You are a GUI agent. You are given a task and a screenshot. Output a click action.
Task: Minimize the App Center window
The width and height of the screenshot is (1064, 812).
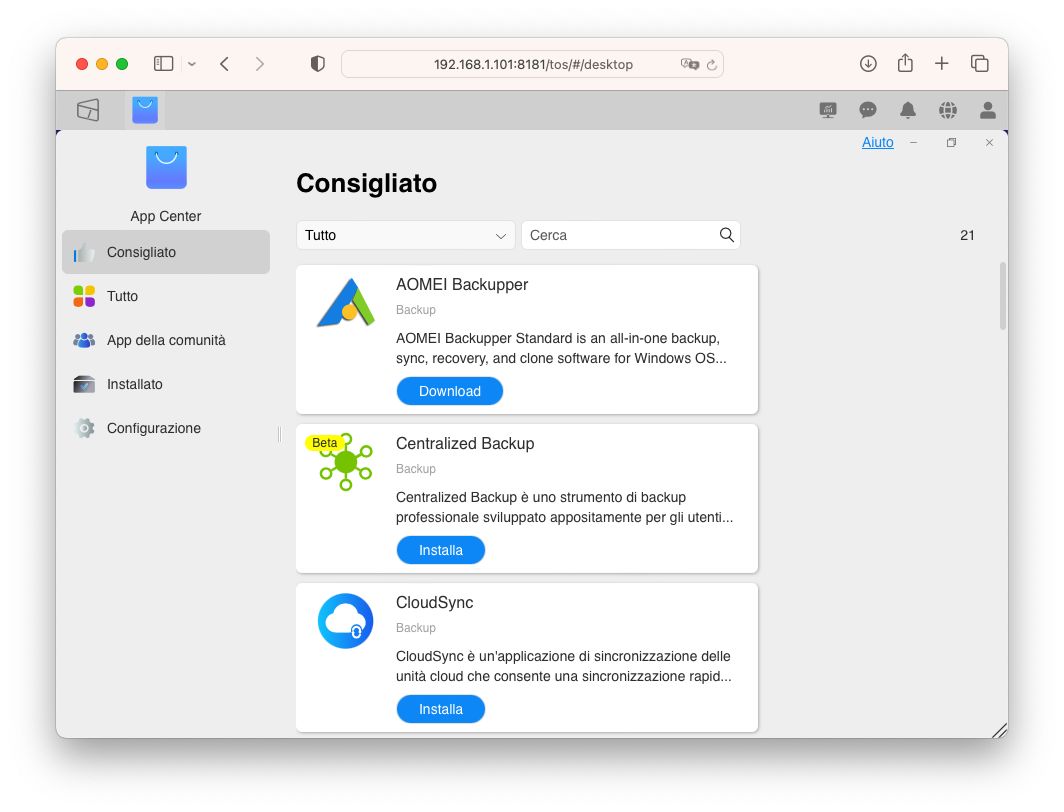[913, 142]
